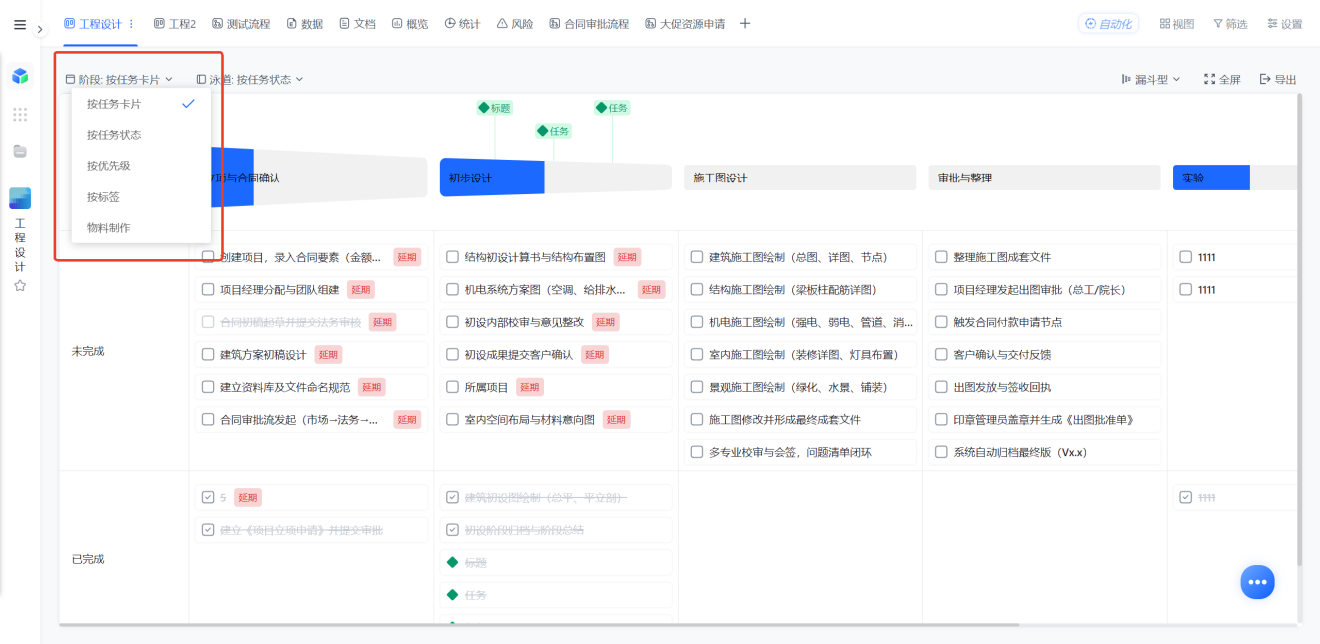Switch to the 统计 tab

tap(462, 23)
